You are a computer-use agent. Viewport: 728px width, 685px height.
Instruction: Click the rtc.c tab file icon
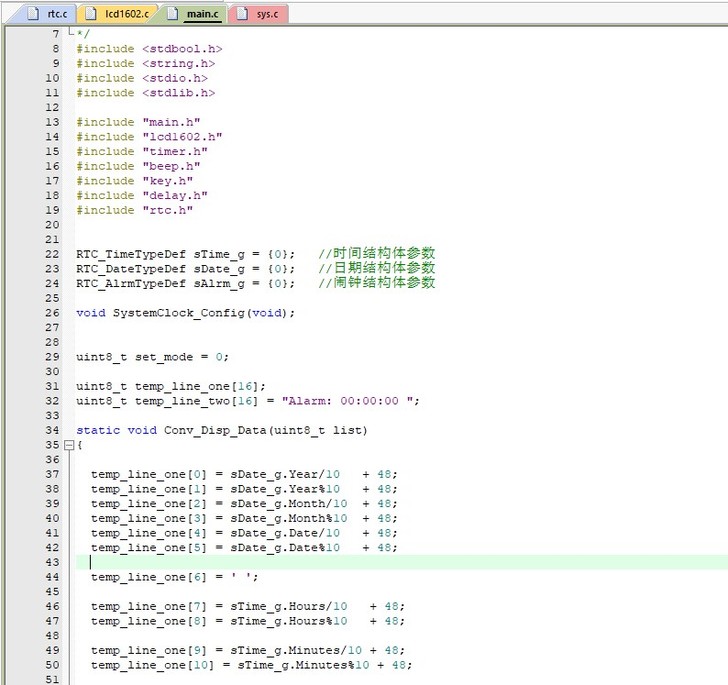32,14
